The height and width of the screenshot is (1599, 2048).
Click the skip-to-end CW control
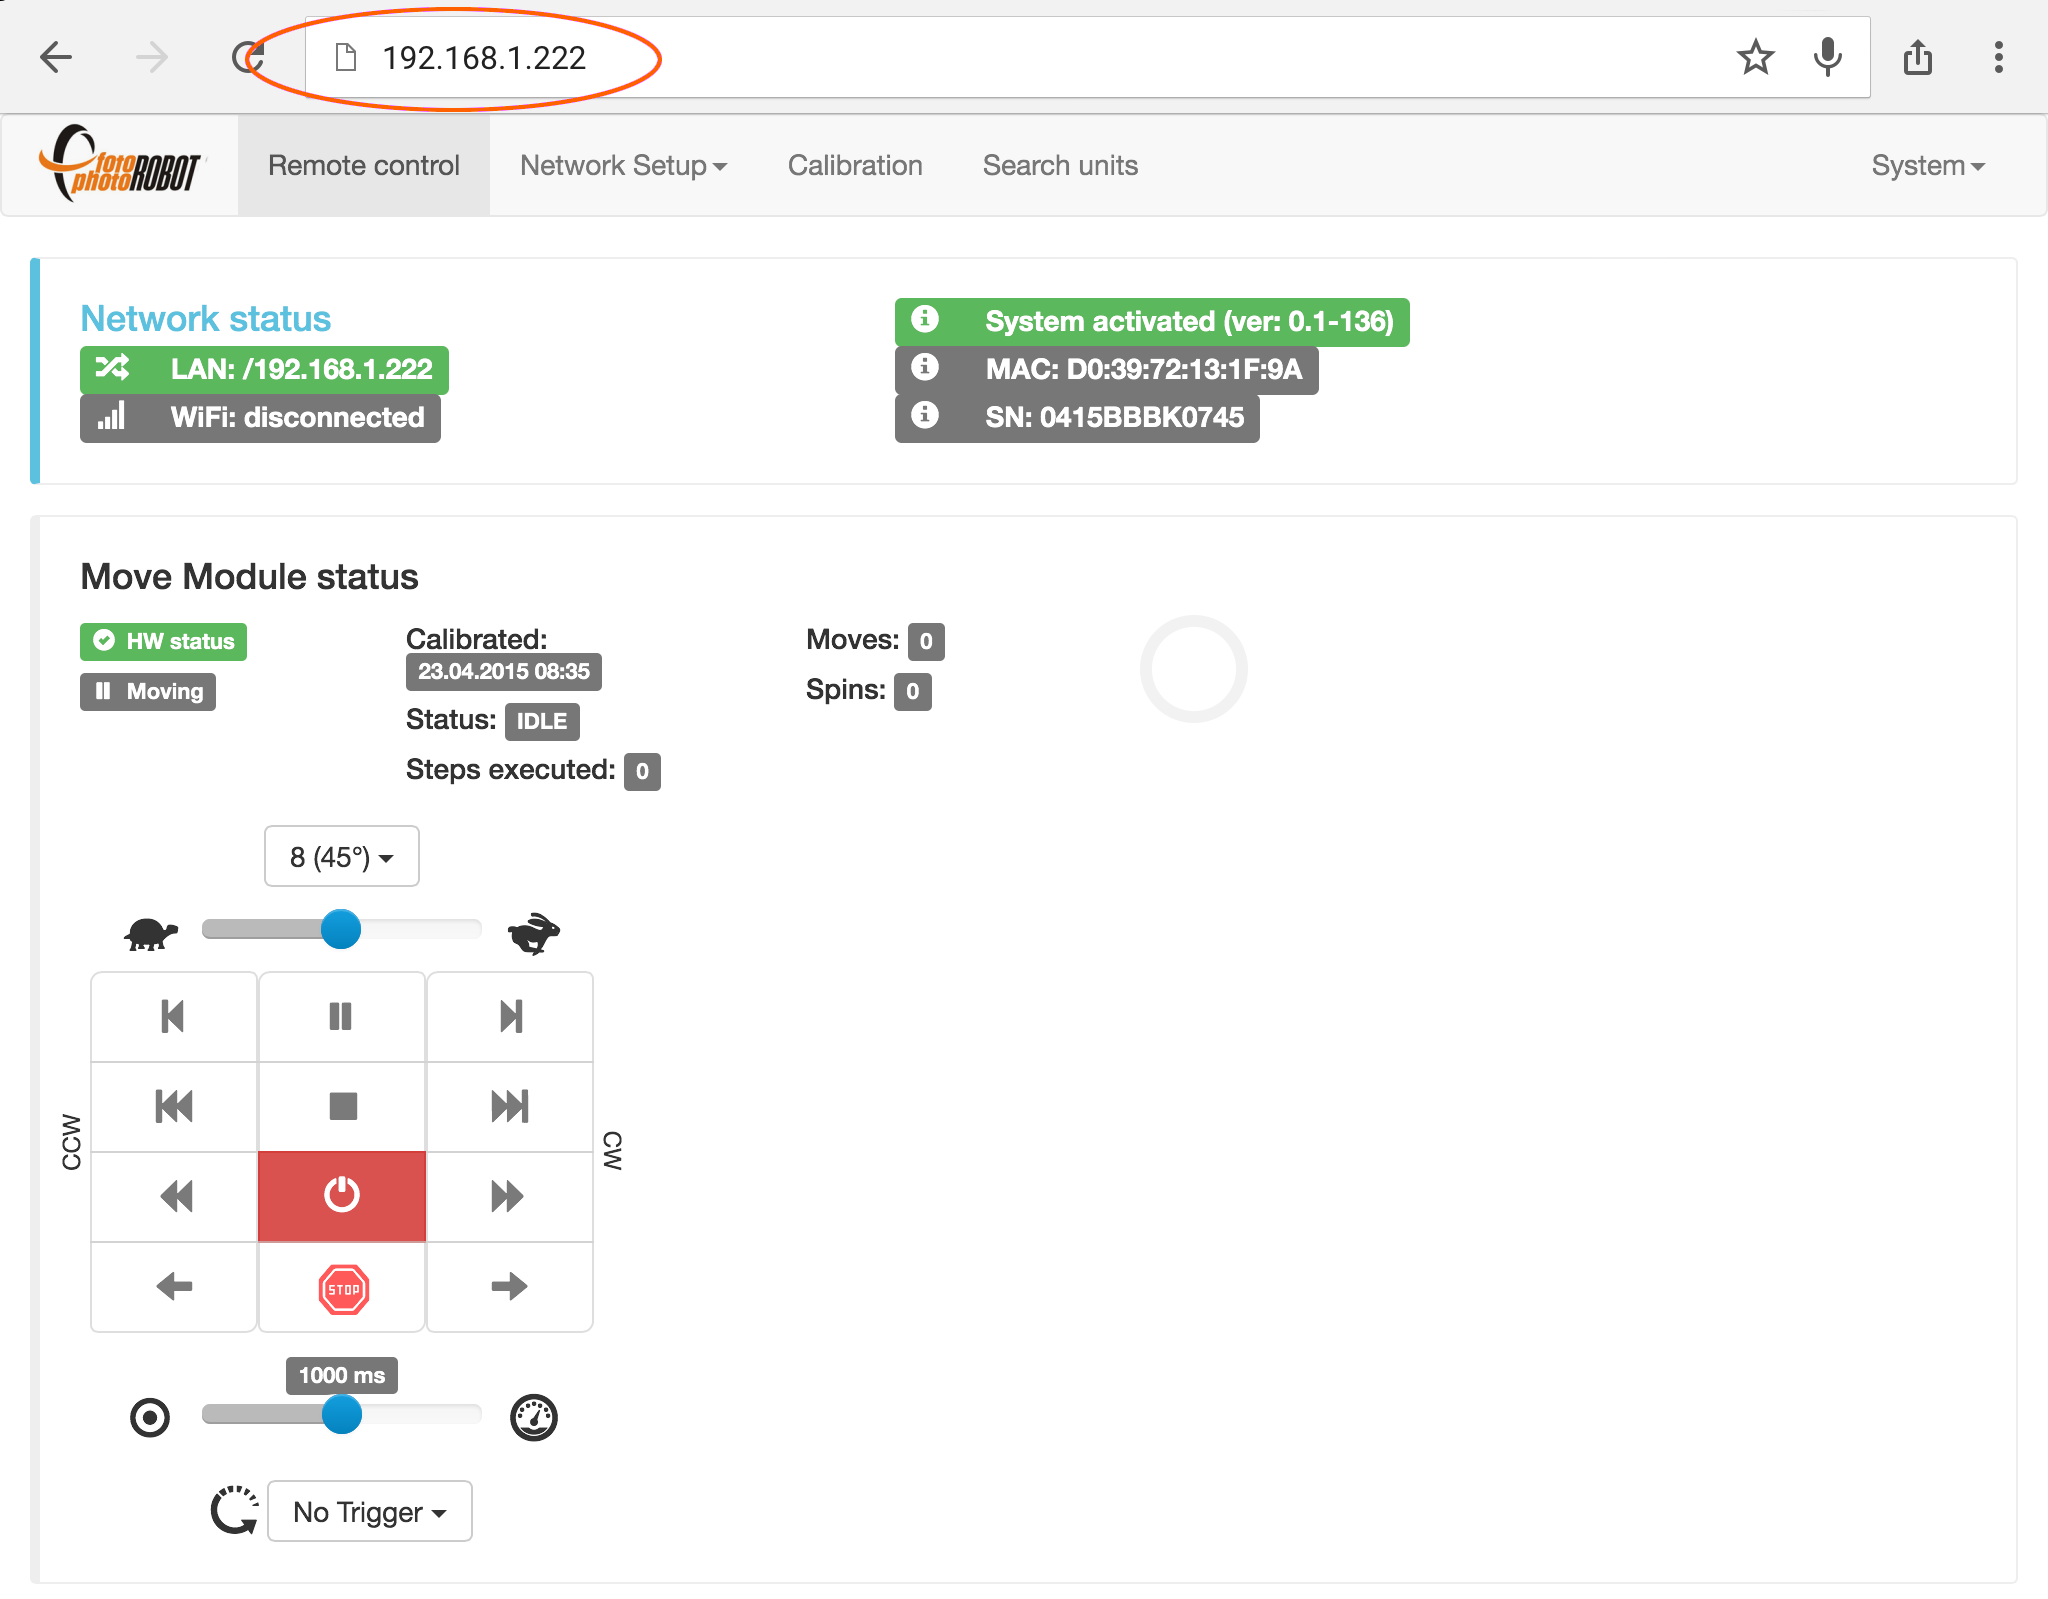tap(510, 1107)
